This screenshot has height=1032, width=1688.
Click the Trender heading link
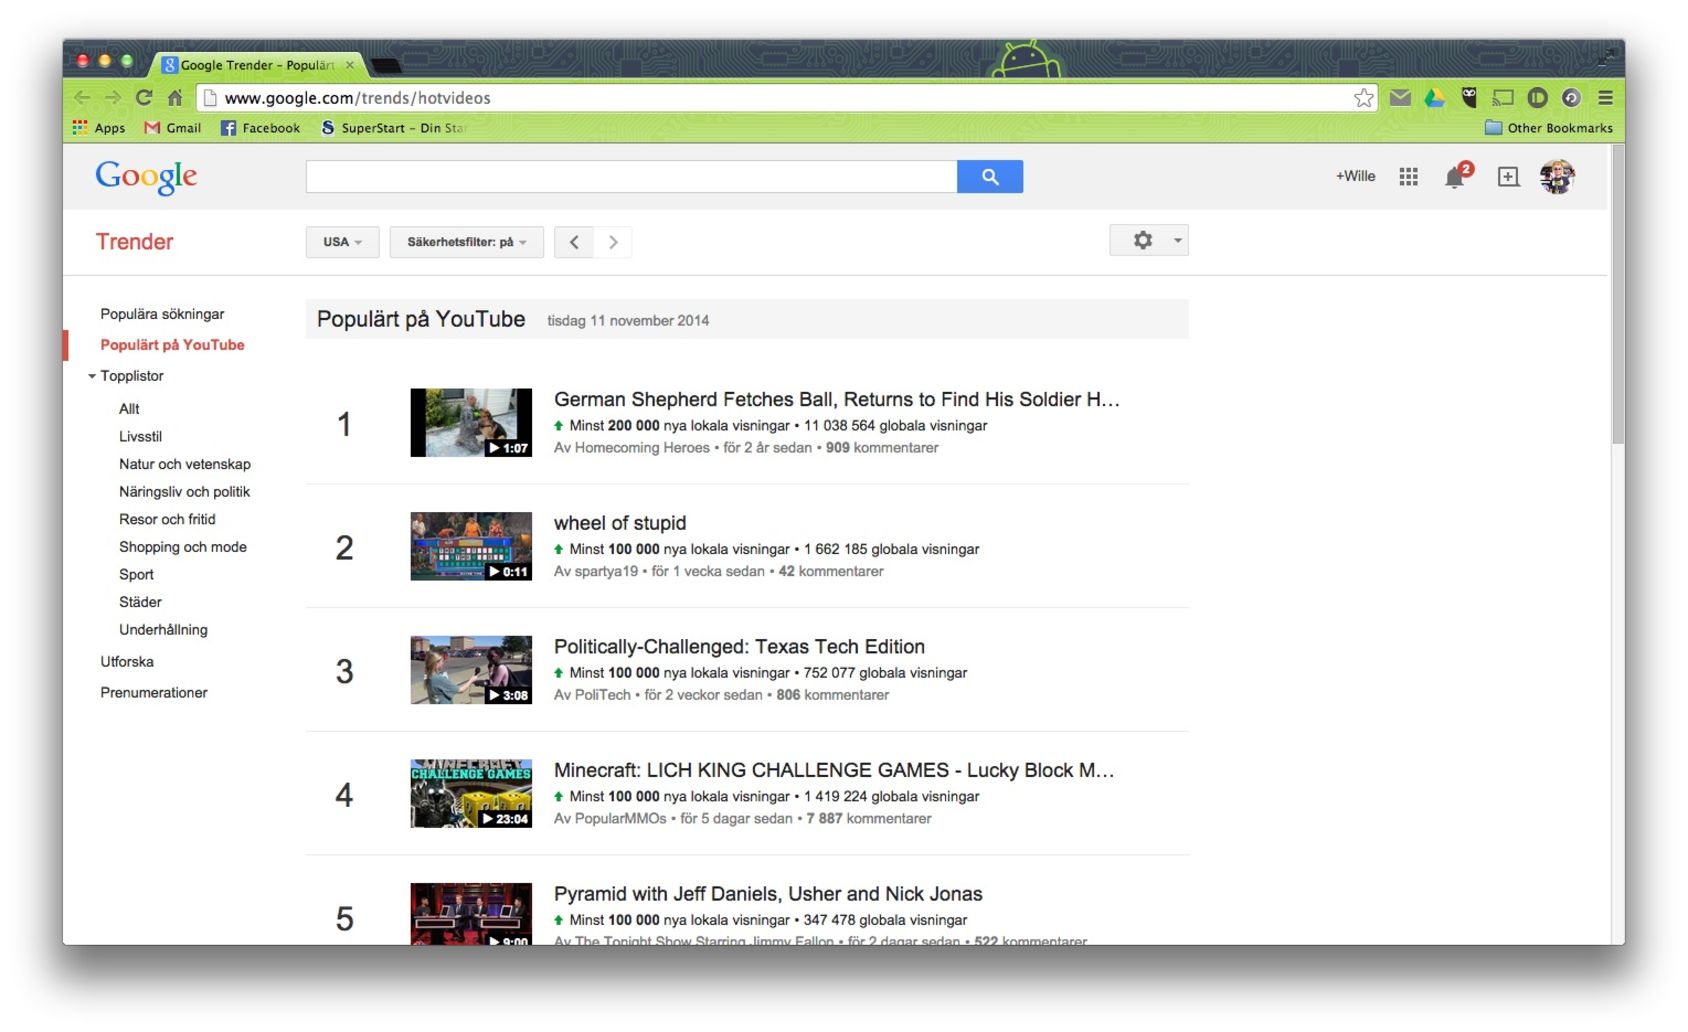134,242
